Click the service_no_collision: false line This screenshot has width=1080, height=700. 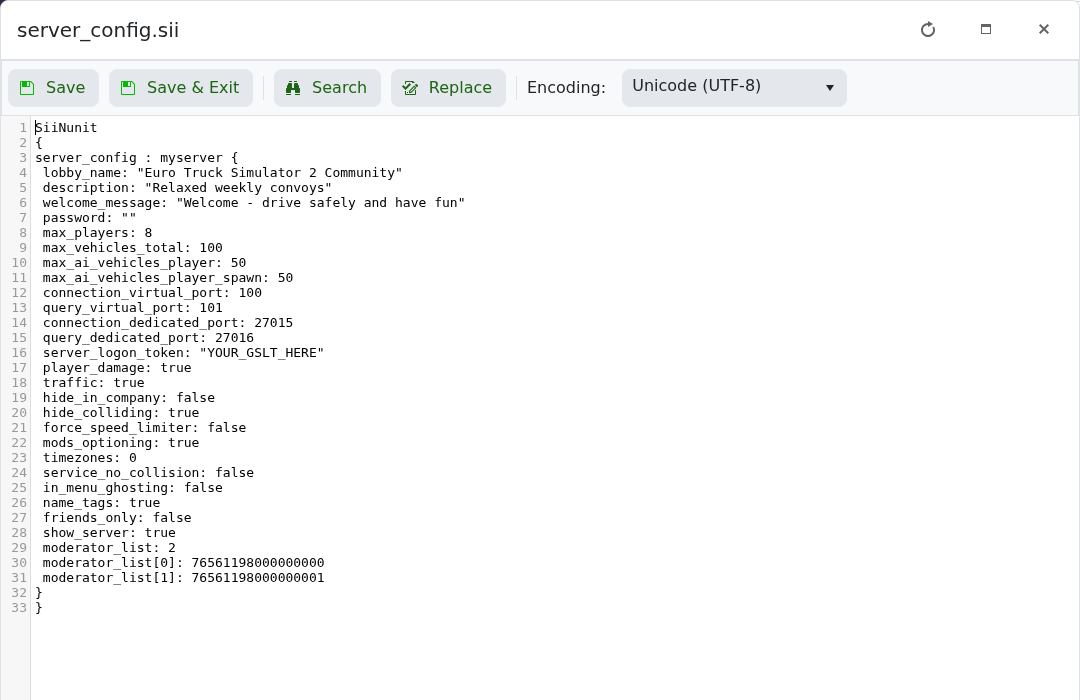click(x=148, y=473)
